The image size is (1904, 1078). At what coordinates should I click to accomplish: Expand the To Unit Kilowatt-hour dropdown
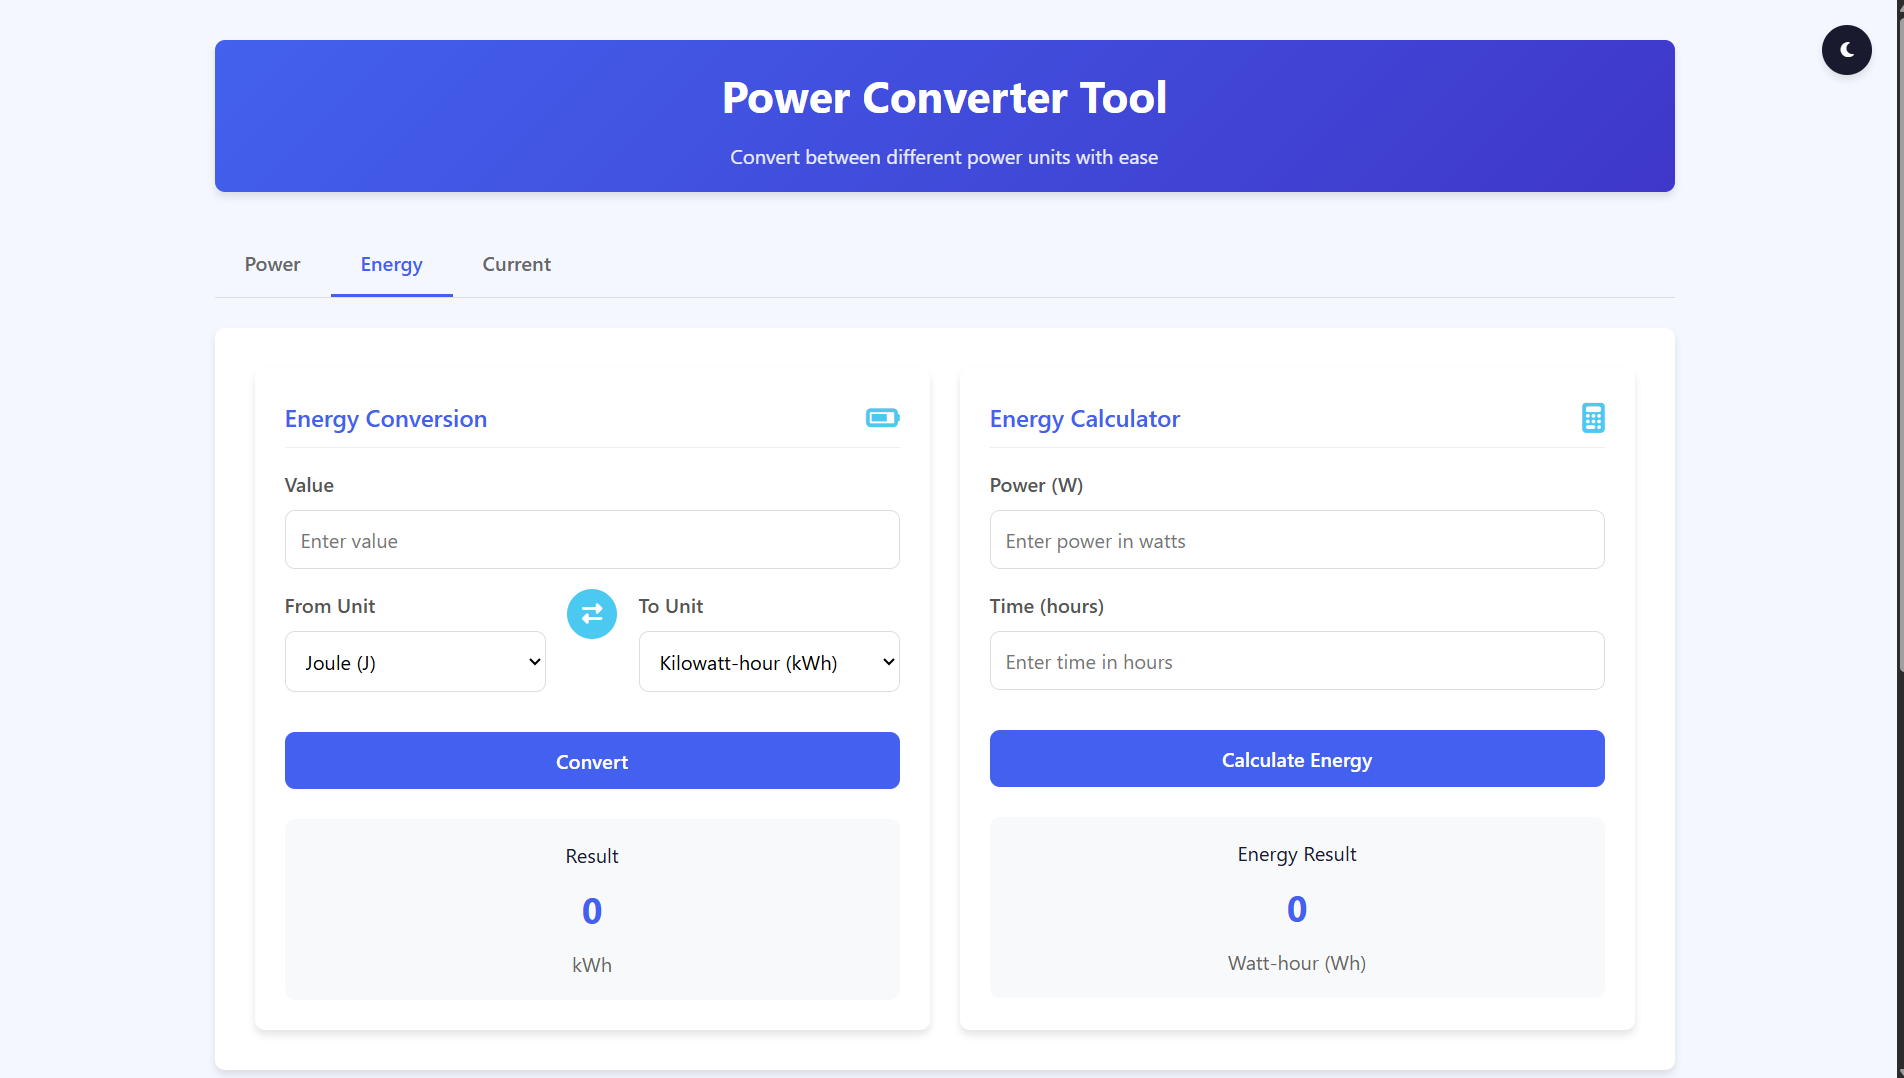pyautogui.click(x=769, y=662)
